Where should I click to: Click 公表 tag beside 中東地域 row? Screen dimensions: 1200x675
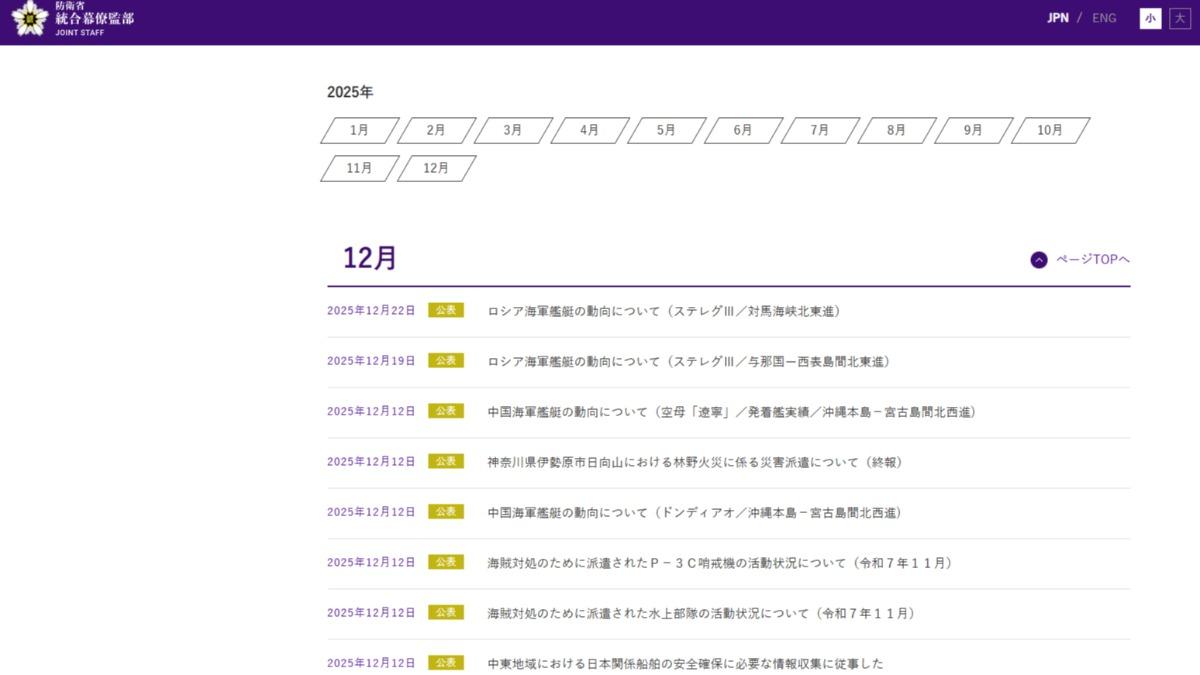[x=446, y=662]
